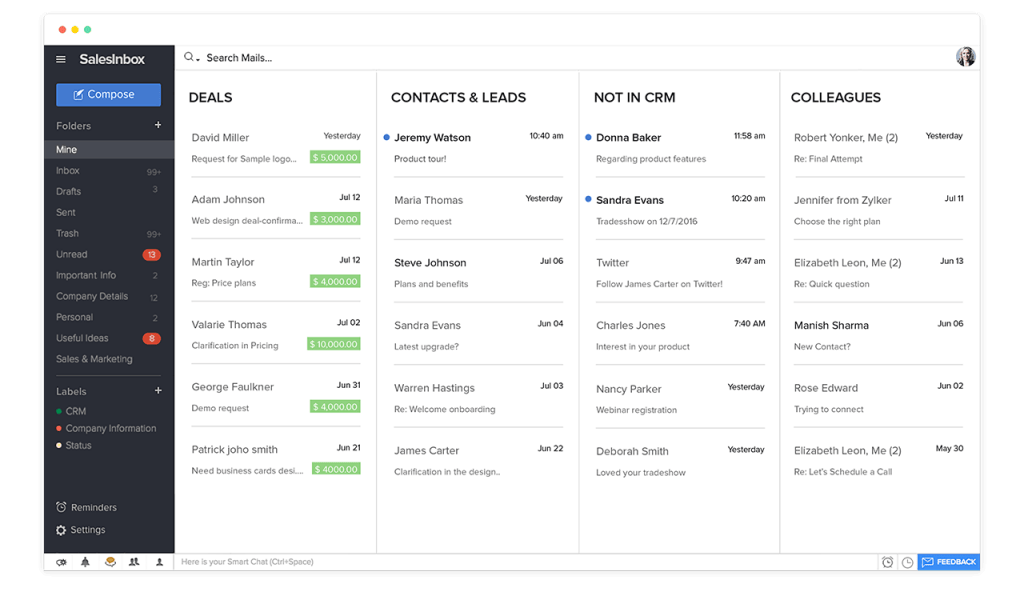Open the group contacts icon in the chat bar
The height and width of the screenshot is (596, 1024).
point(134,562)
